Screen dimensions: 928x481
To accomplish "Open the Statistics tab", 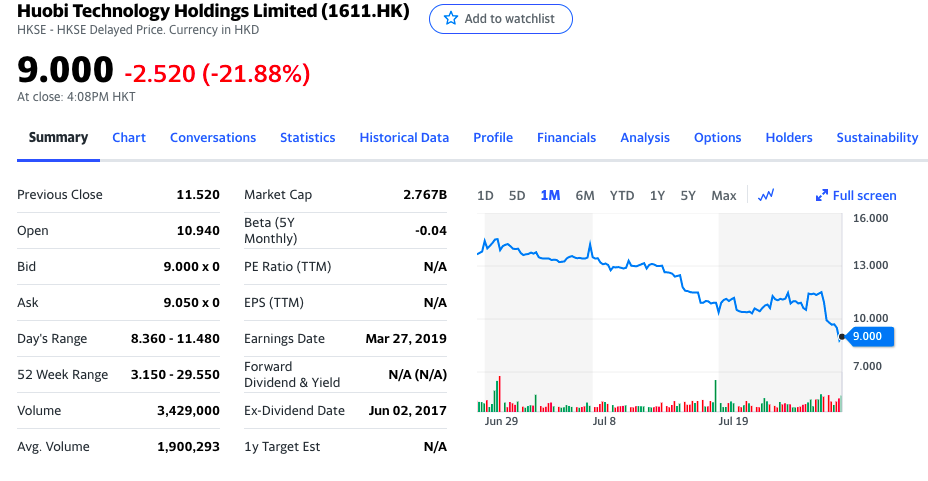I will click(308, 137).
